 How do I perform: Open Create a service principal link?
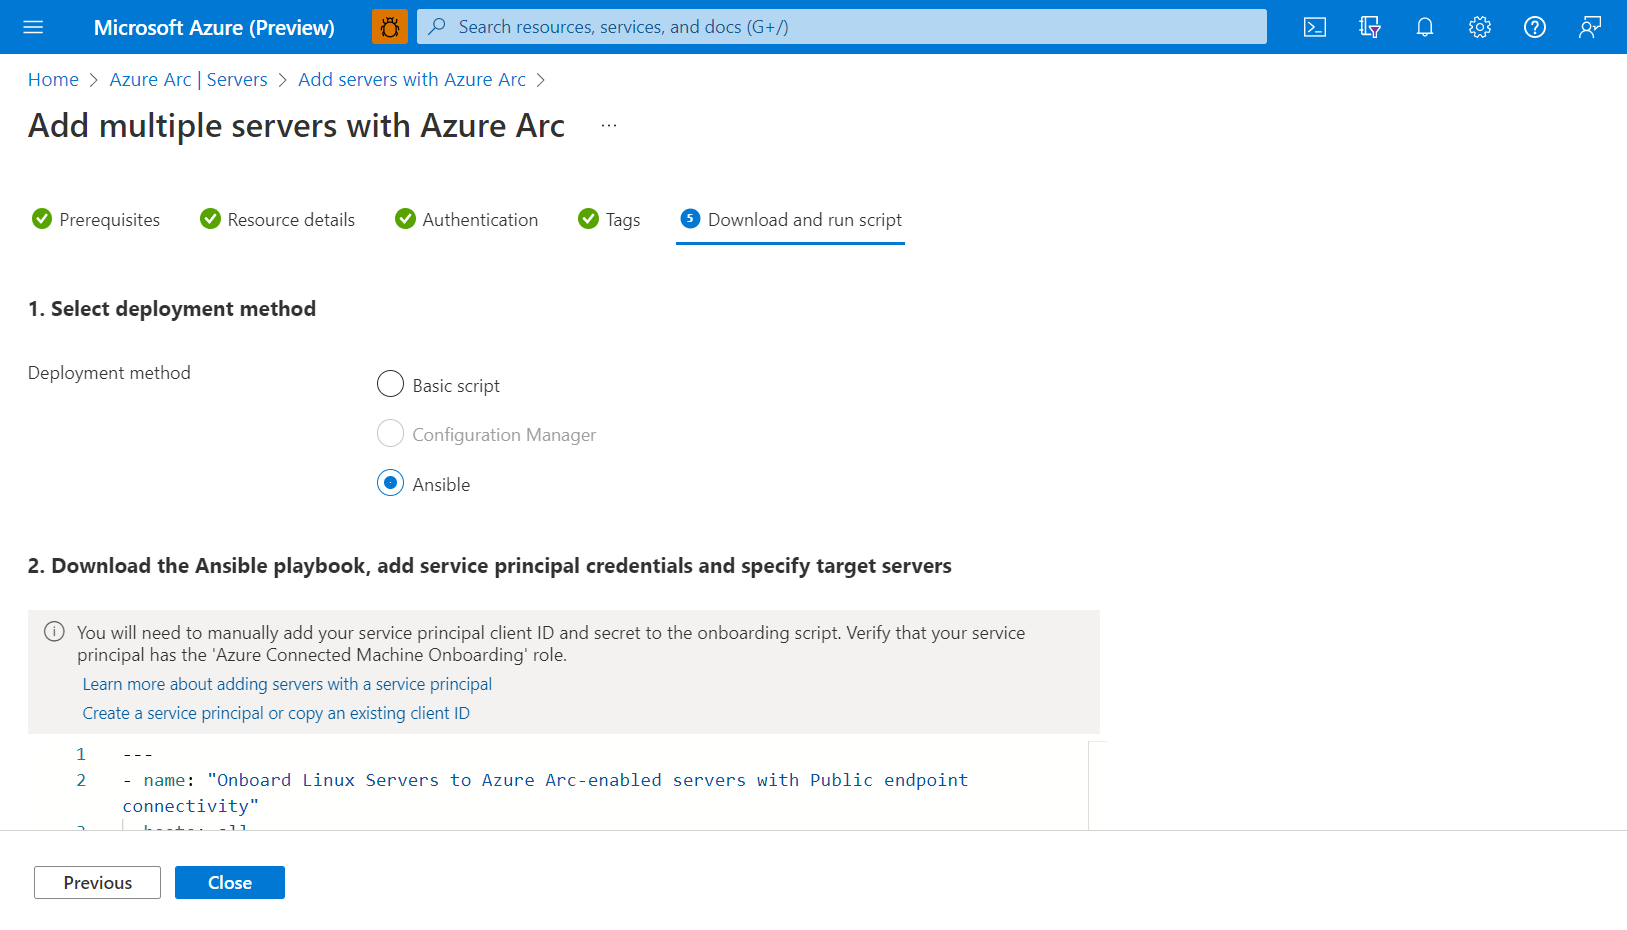(x=276, y=713)
